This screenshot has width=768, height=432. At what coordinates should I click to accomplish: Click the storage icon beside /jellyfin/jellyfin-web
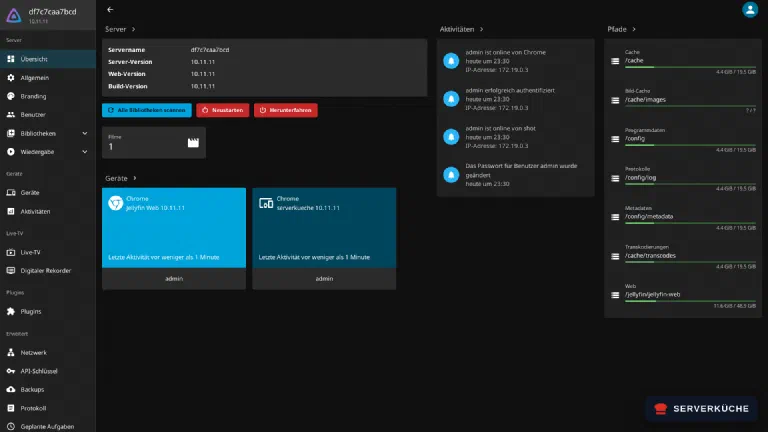[615, 295]
